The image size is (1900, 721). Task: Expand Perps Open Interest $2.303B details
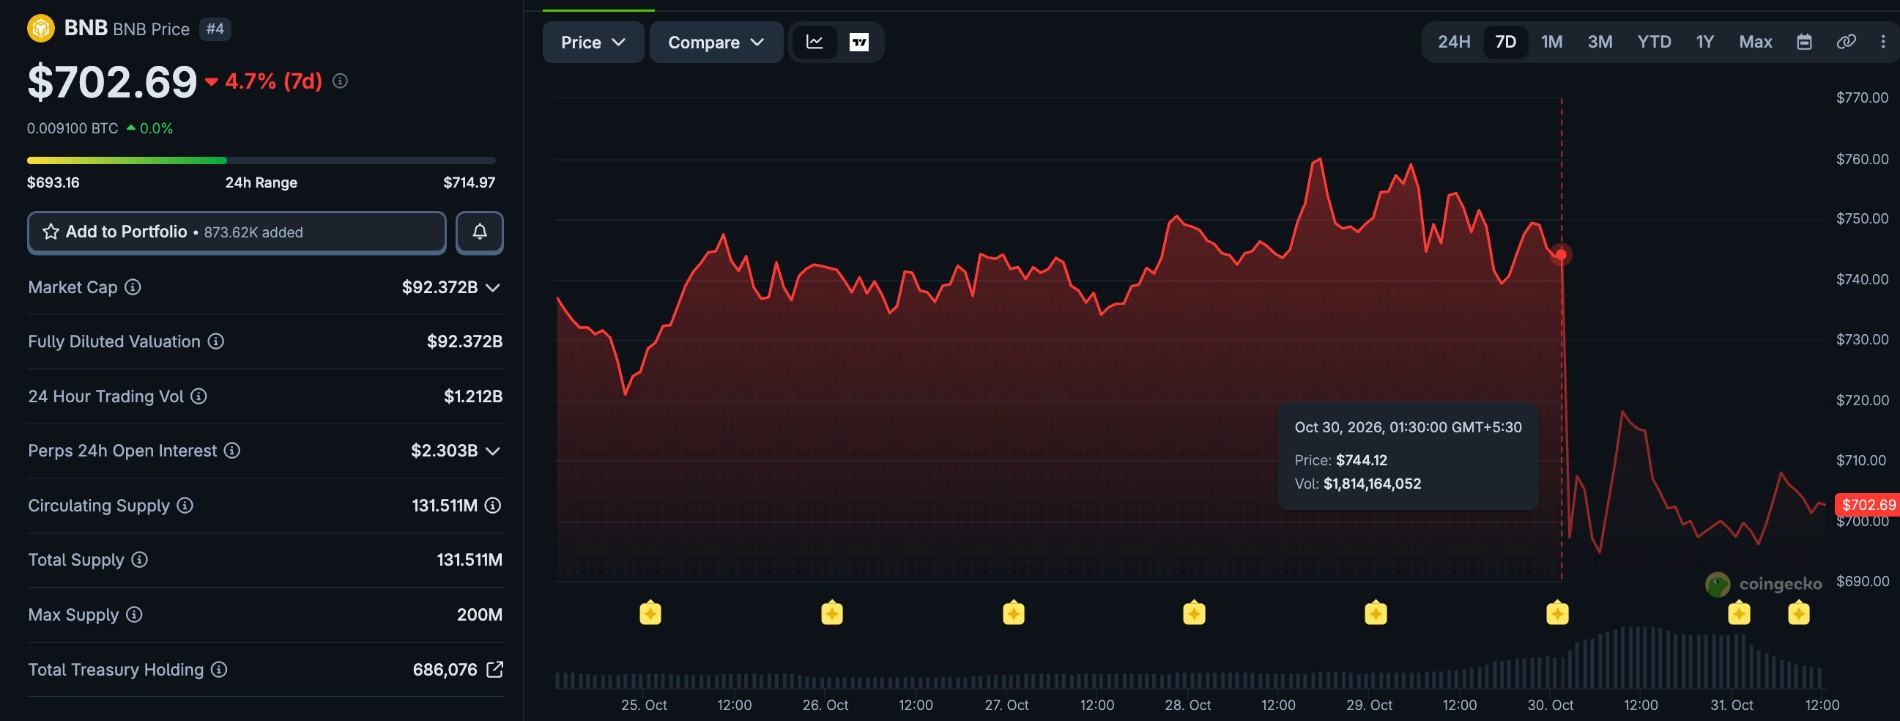coord(493,451)
